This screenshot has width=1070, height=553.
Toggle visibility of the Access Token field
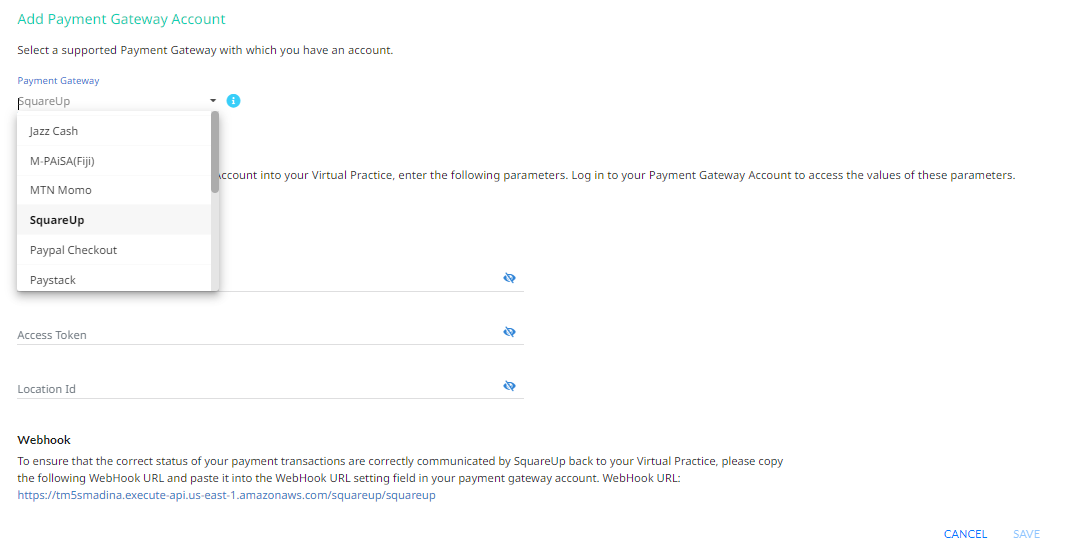[509, 332]
